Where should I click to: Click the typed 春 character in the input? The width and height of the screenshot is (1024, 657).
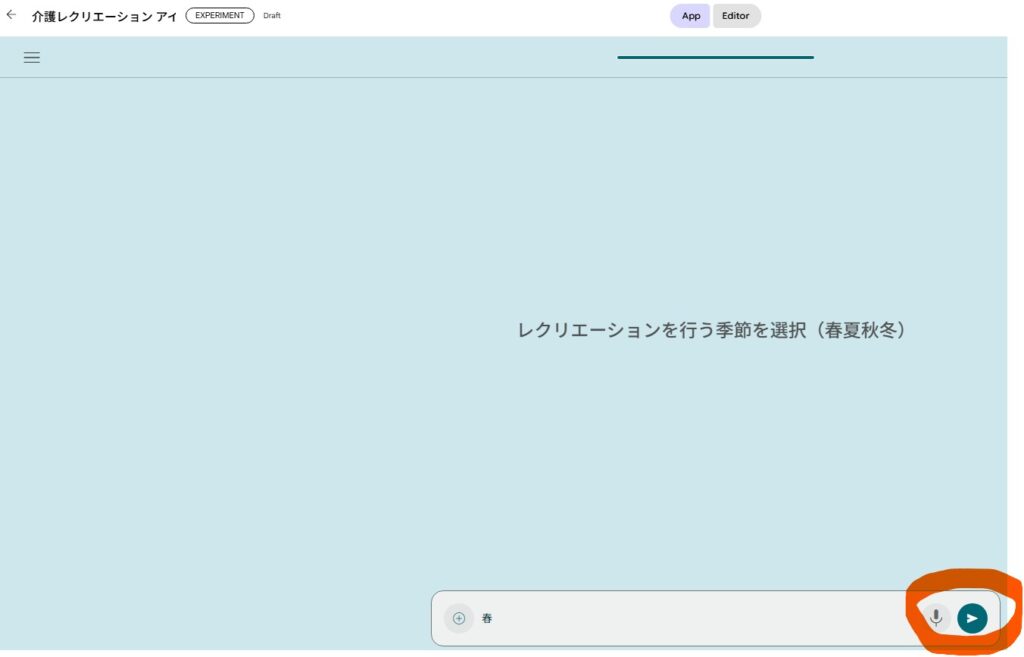pyautogui.click(x=487, y=618)
